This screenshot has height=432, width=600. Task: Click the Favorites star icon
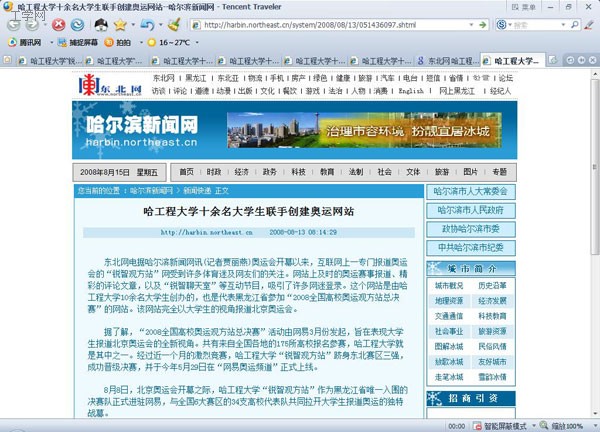coord(120,24)
